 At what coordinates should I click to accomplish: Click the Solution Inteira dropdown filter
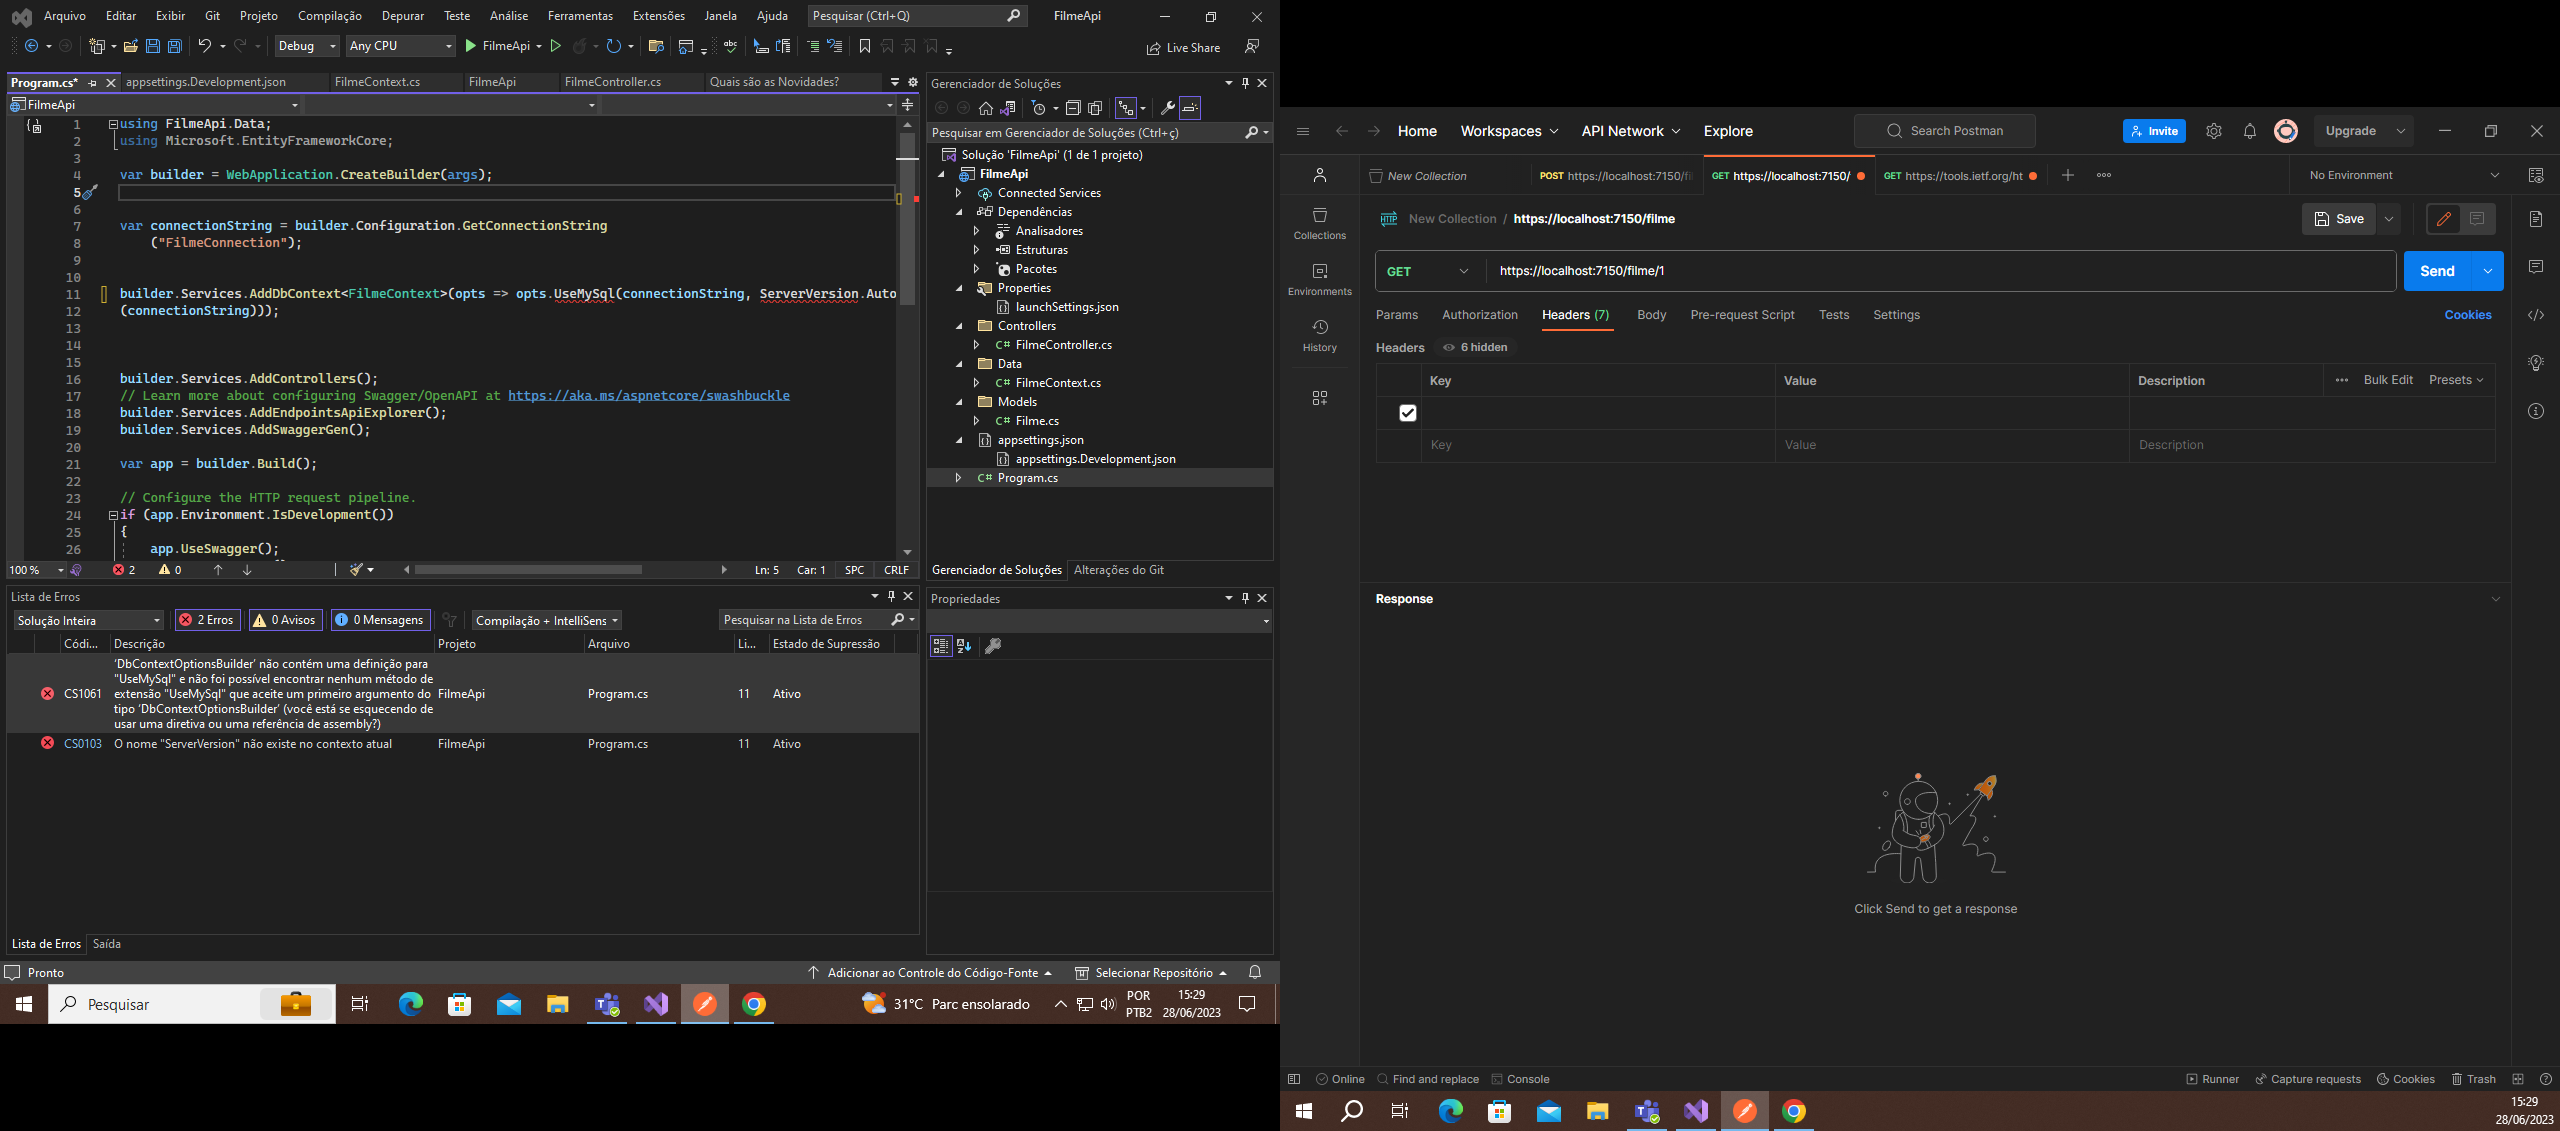[x=87, y=619]
